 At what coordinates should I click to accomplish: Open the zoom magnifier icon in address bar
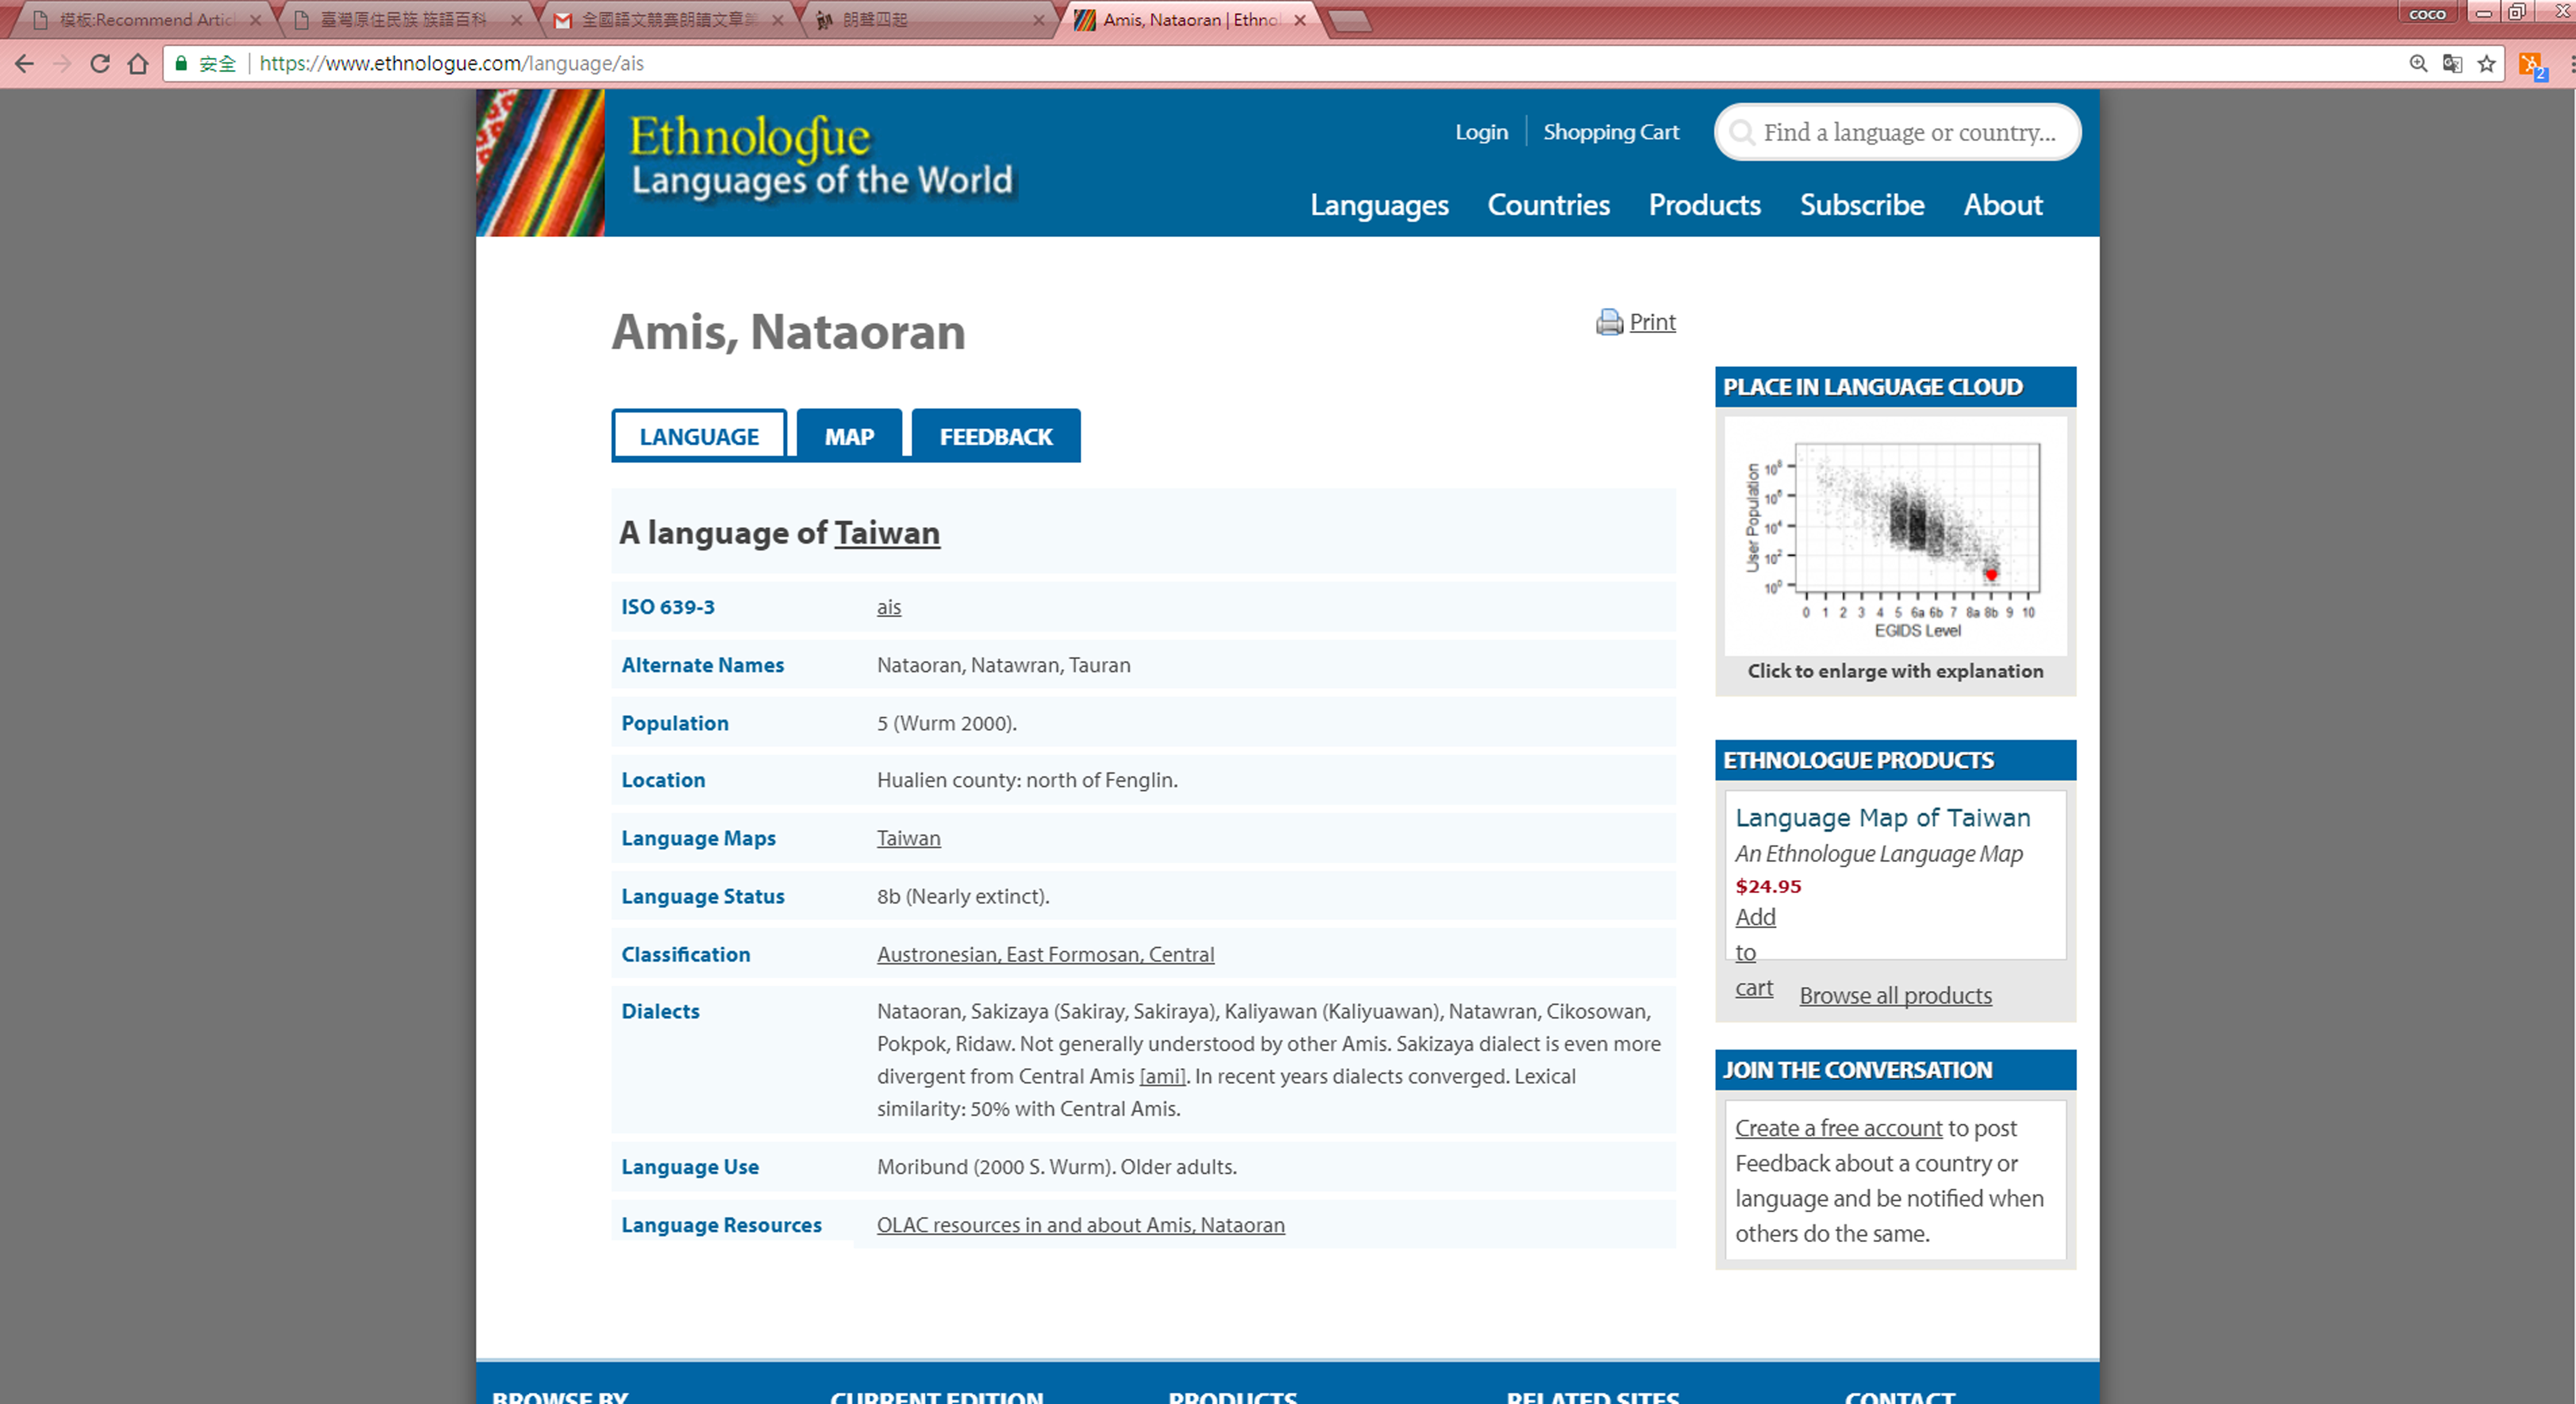(2418, 64)
